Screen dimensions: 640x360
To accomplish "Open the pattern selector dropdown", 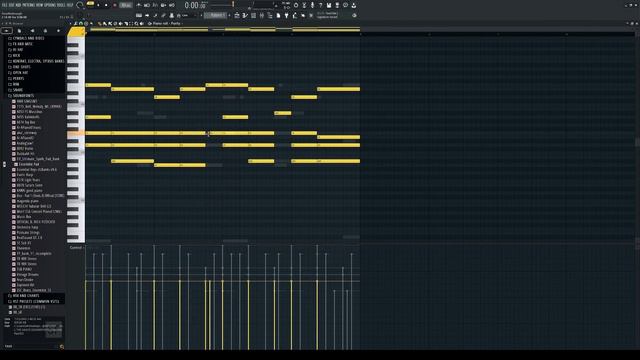I will coord(216,16).
